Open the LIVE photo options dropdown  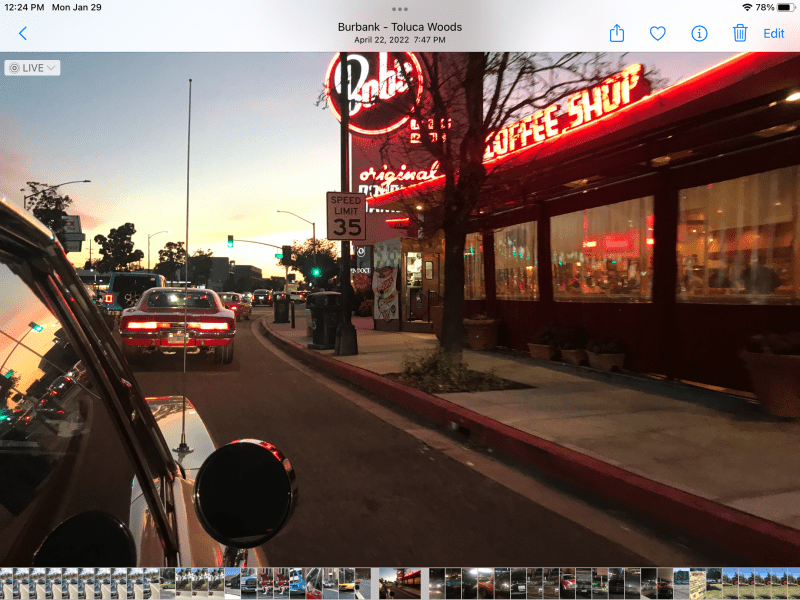(x=32, y=68)
